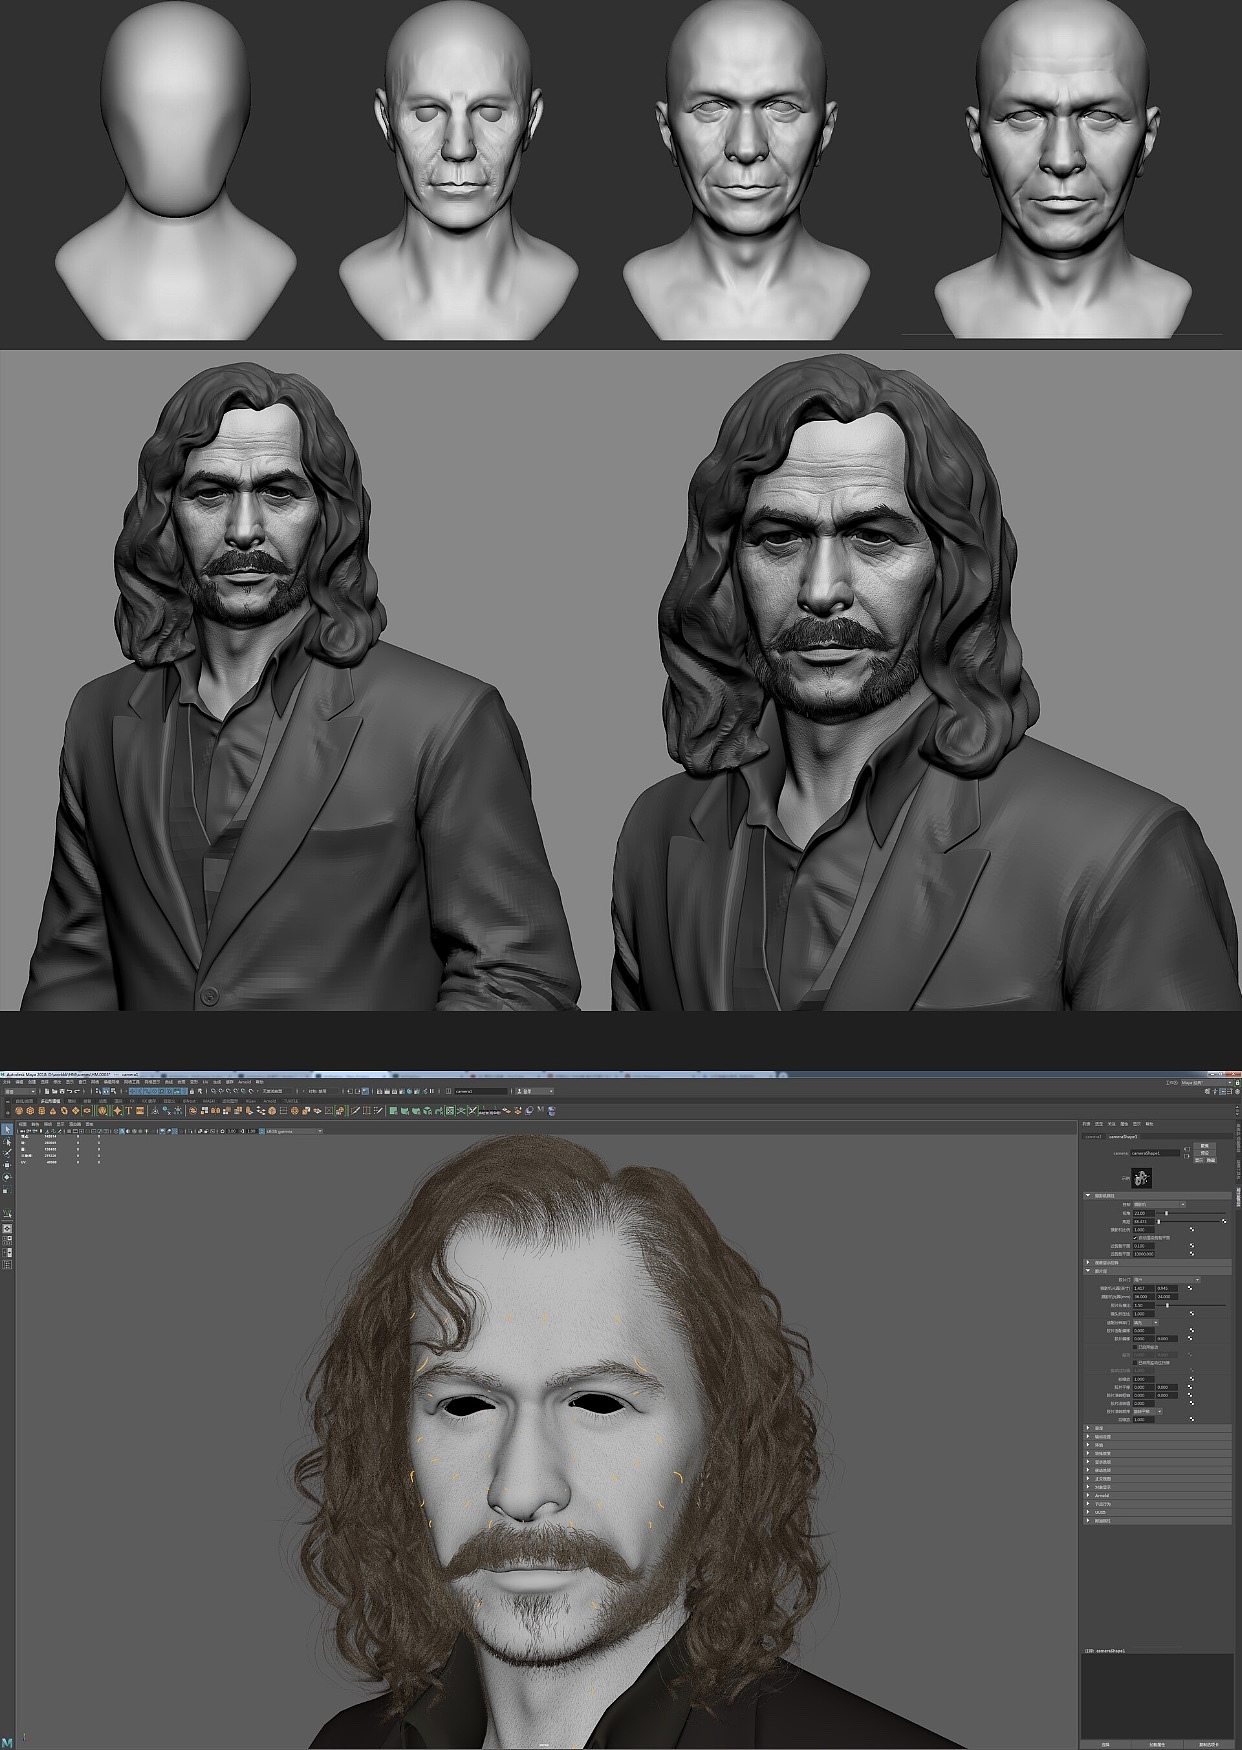The height and width of the screenshot is (1750, 1242).
Task: Click the Show button next to Hide
Action: click(x=1199, y=1160)
